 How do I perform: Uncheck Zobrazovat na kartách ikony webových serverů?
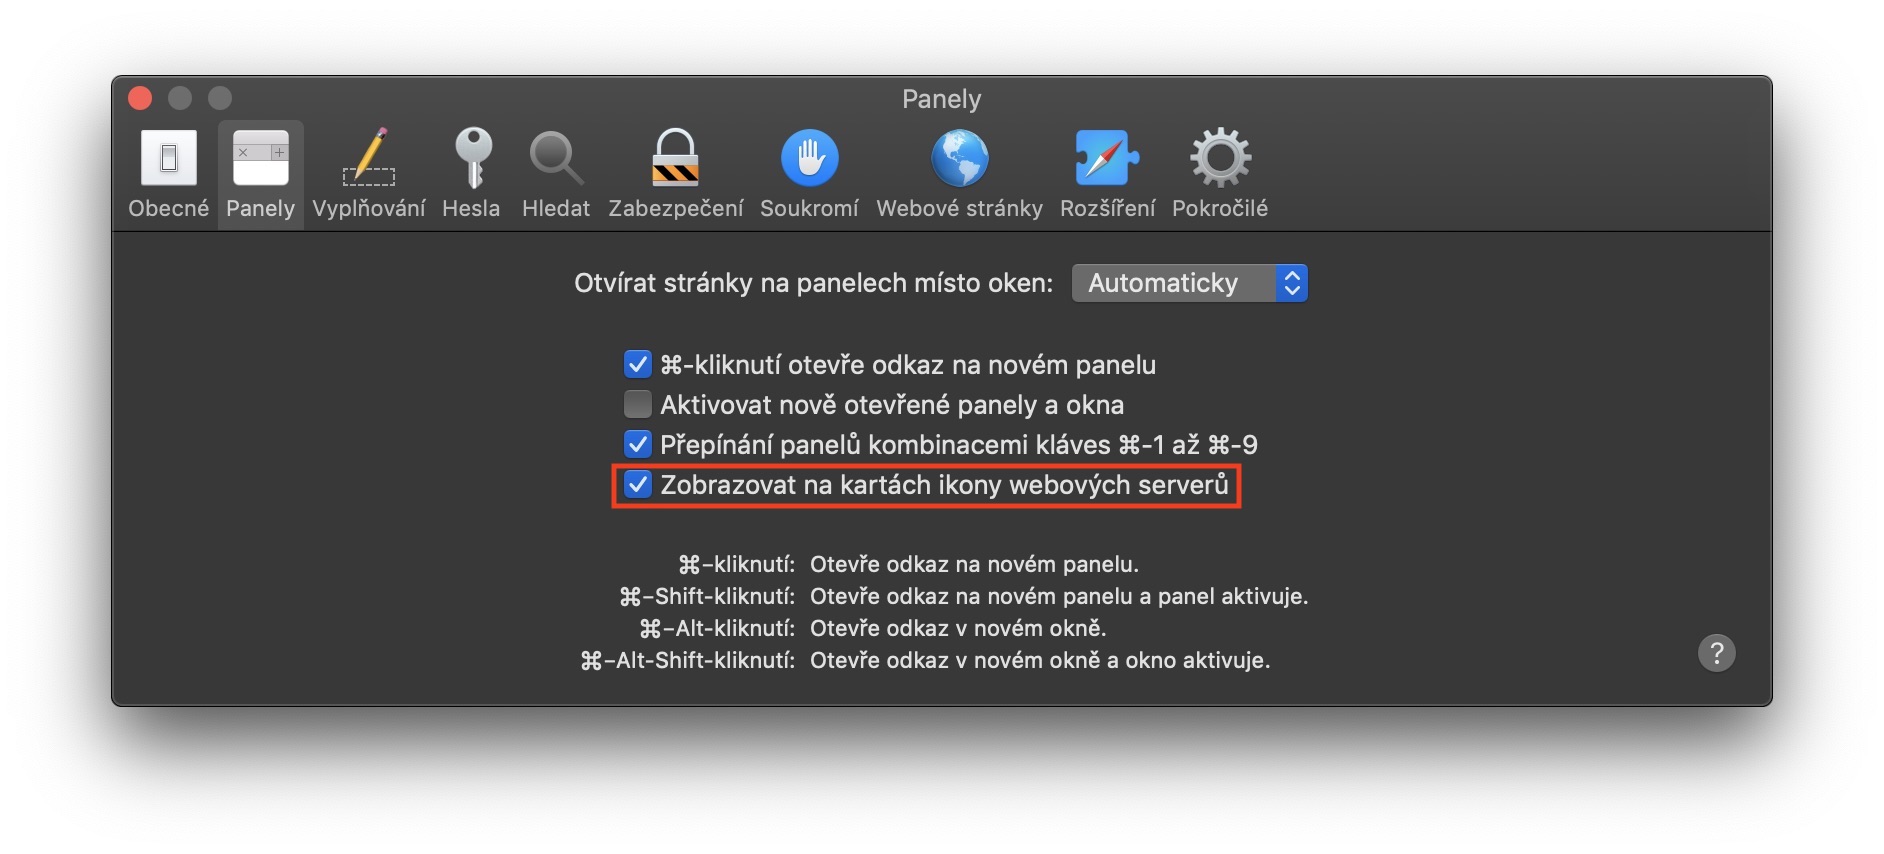(x=637, y=484)
